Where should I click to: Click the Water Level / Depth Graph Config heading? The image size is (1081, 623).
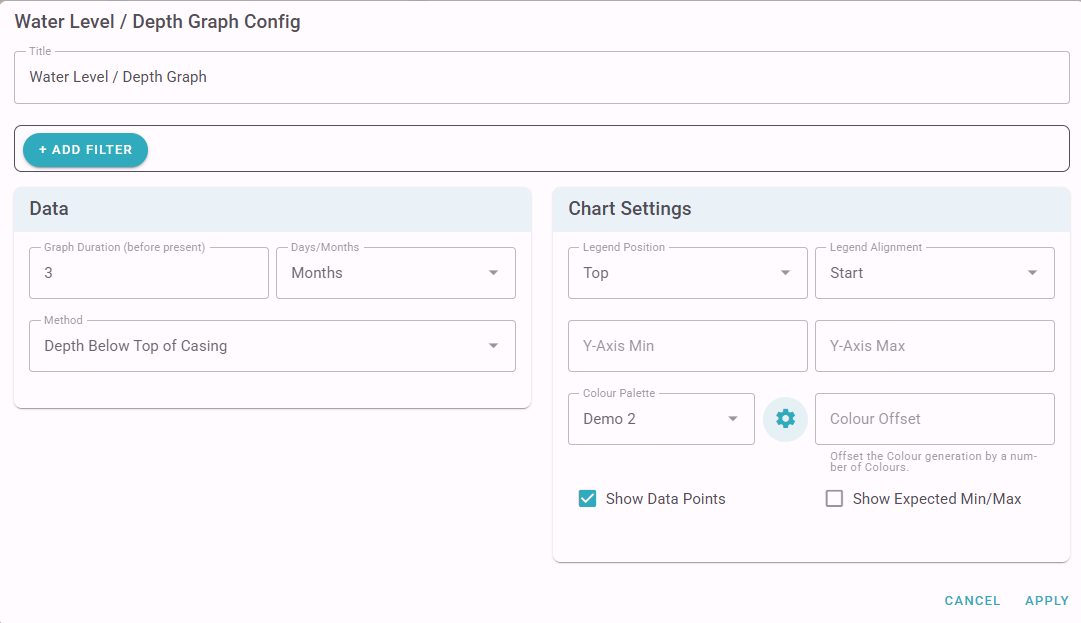(x=157, y=22)
